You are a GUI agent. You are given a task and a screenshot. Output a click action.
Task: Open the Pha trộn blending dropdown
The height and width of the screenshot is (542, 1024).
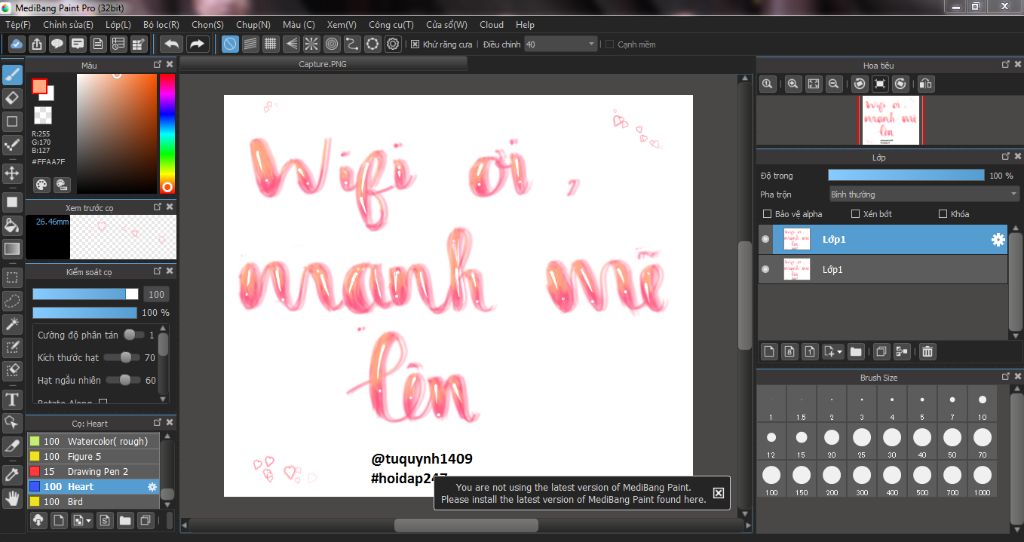point(923,194)
